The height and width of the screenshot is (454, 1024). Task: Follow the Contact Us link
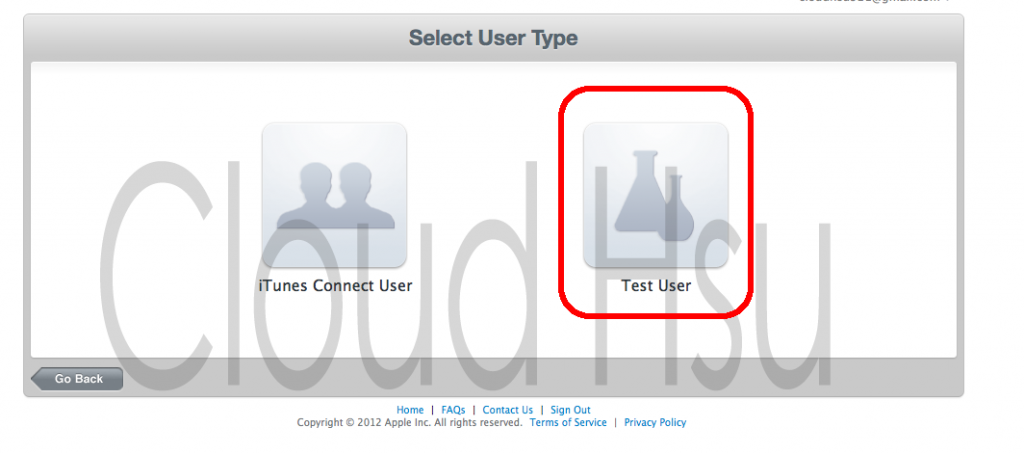coord(507,410)
